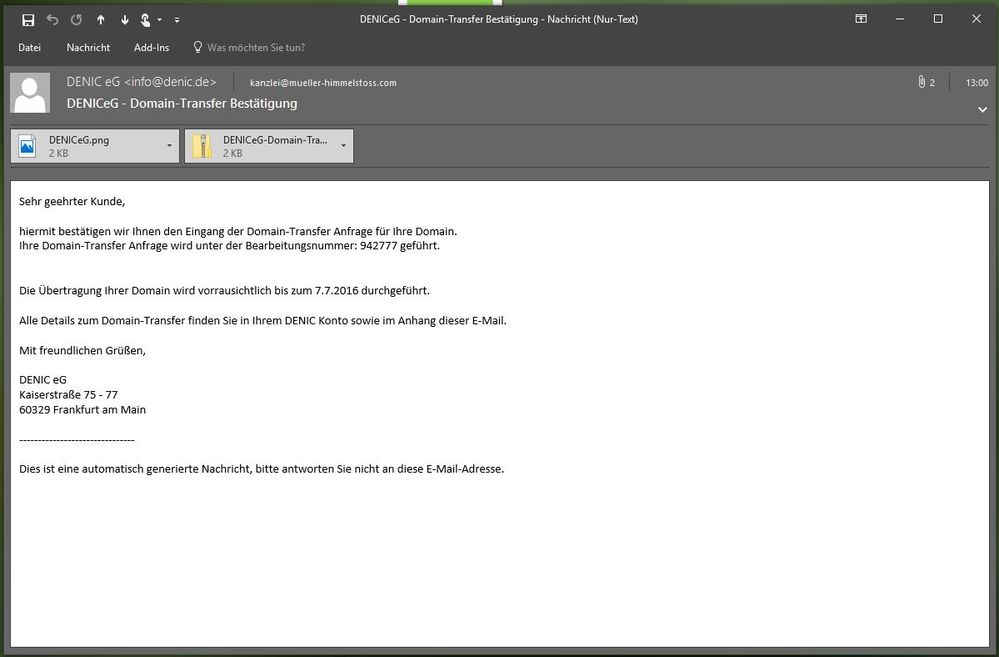The height and width of the screenshot is (657, 999).
Task: Expand message header with chevron
Action: [982, 110]
